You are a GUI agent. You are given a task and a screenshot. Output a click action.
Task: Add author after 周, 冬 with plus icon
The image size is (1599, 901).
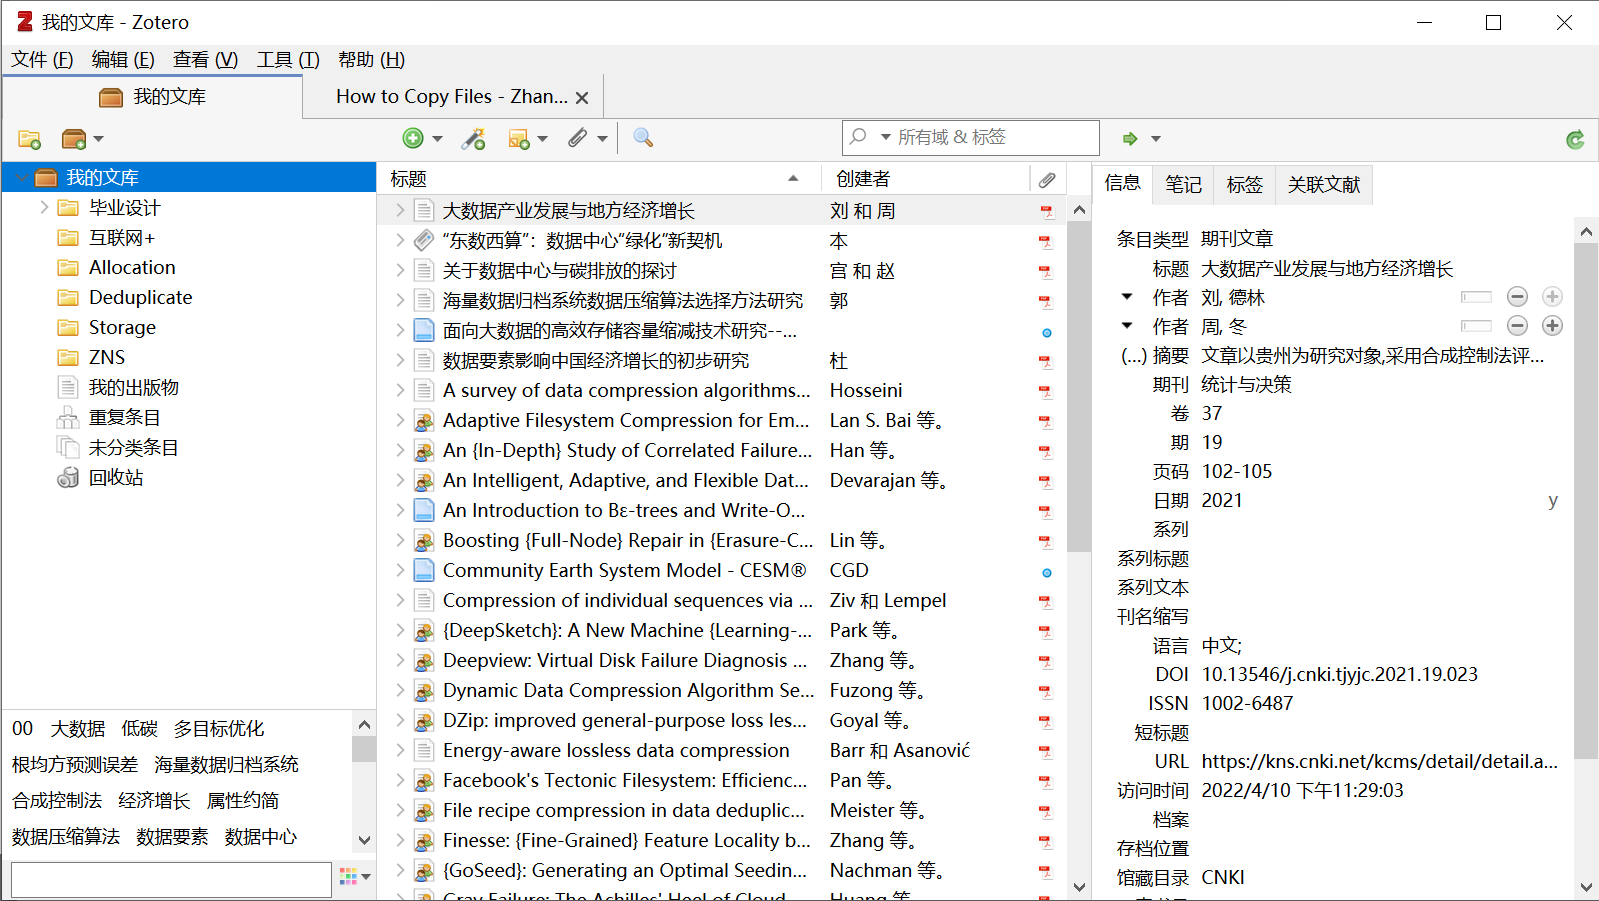point(1552,326)
